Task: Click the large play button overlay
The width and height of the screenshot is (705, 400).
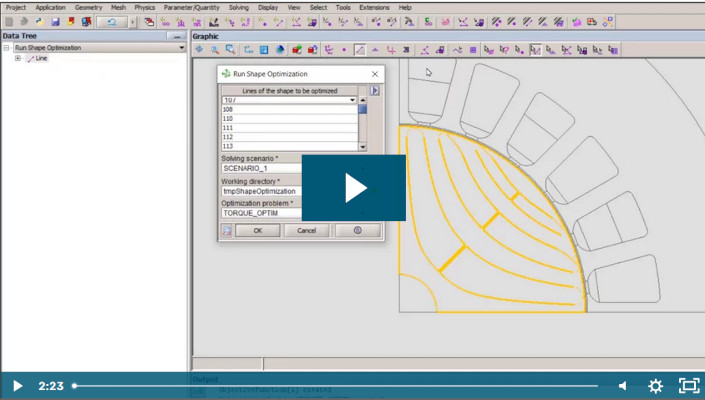Action: click(x=353, y=188)
